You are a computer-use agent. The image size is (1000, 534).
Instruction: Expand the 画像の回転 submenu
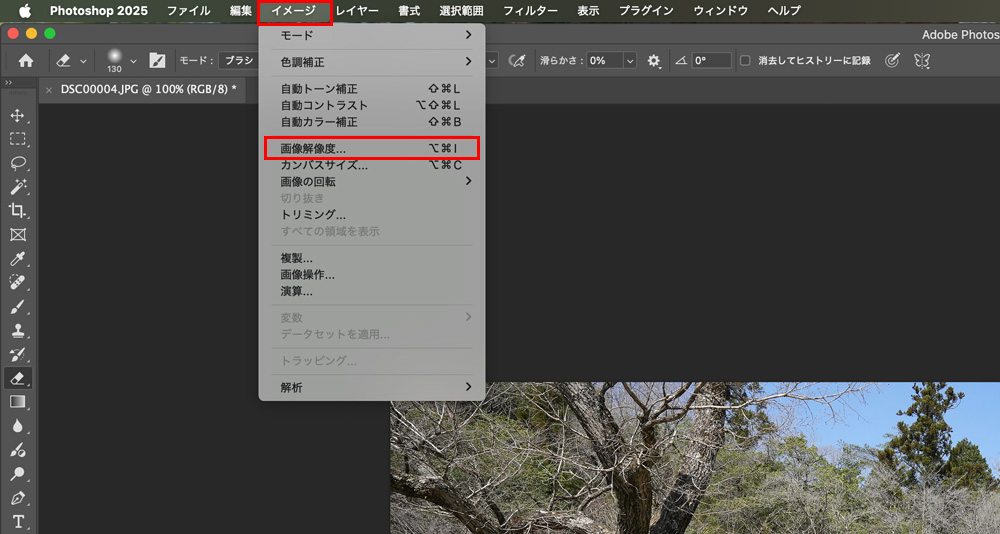coord(372,182)
